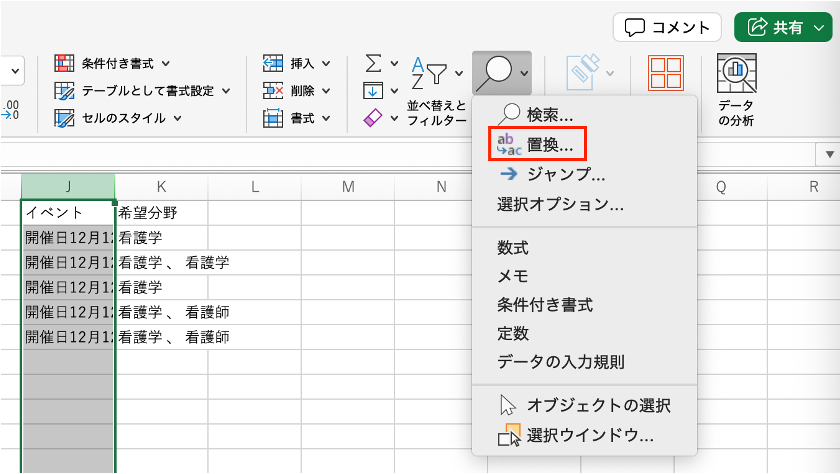Viewport: 840px width, 474px height.
Task: Expand the テーブルとして書式設定 dropdown arrow
Action: click(226, 91)
